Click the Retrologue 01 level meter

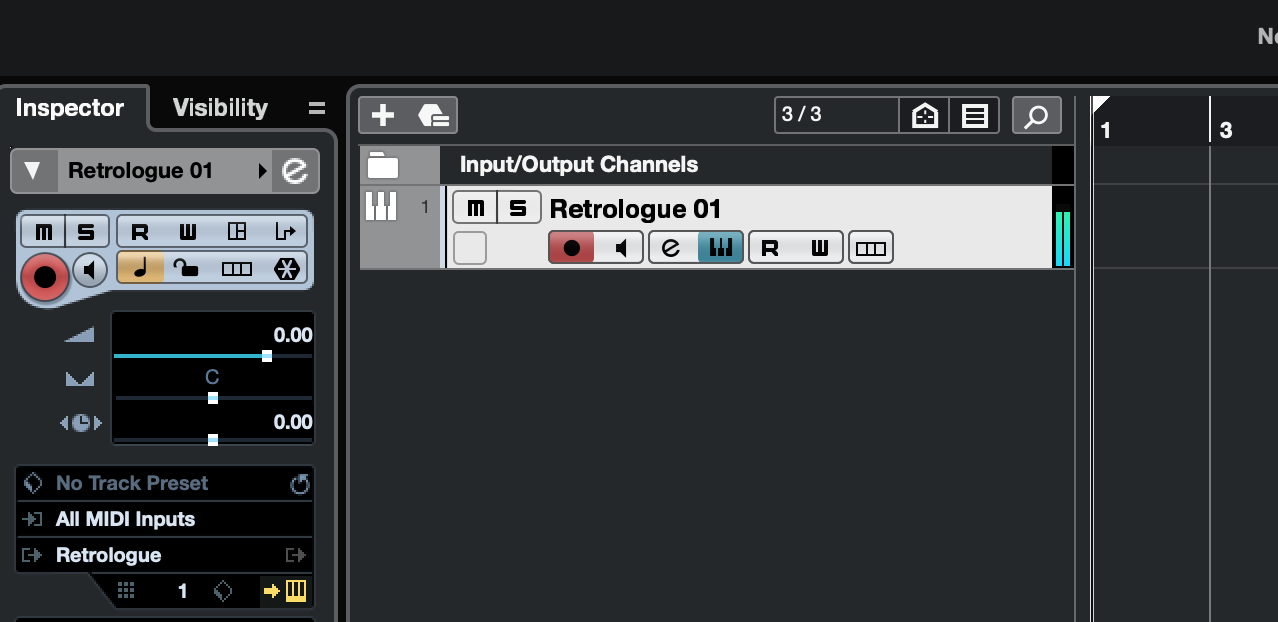click(x=1062, y=238)
